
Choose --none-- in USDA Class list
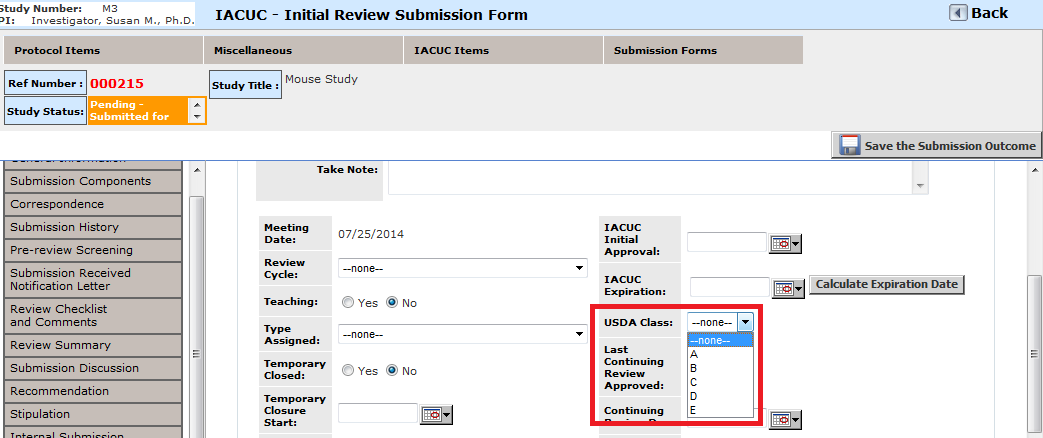pos(720,340)
